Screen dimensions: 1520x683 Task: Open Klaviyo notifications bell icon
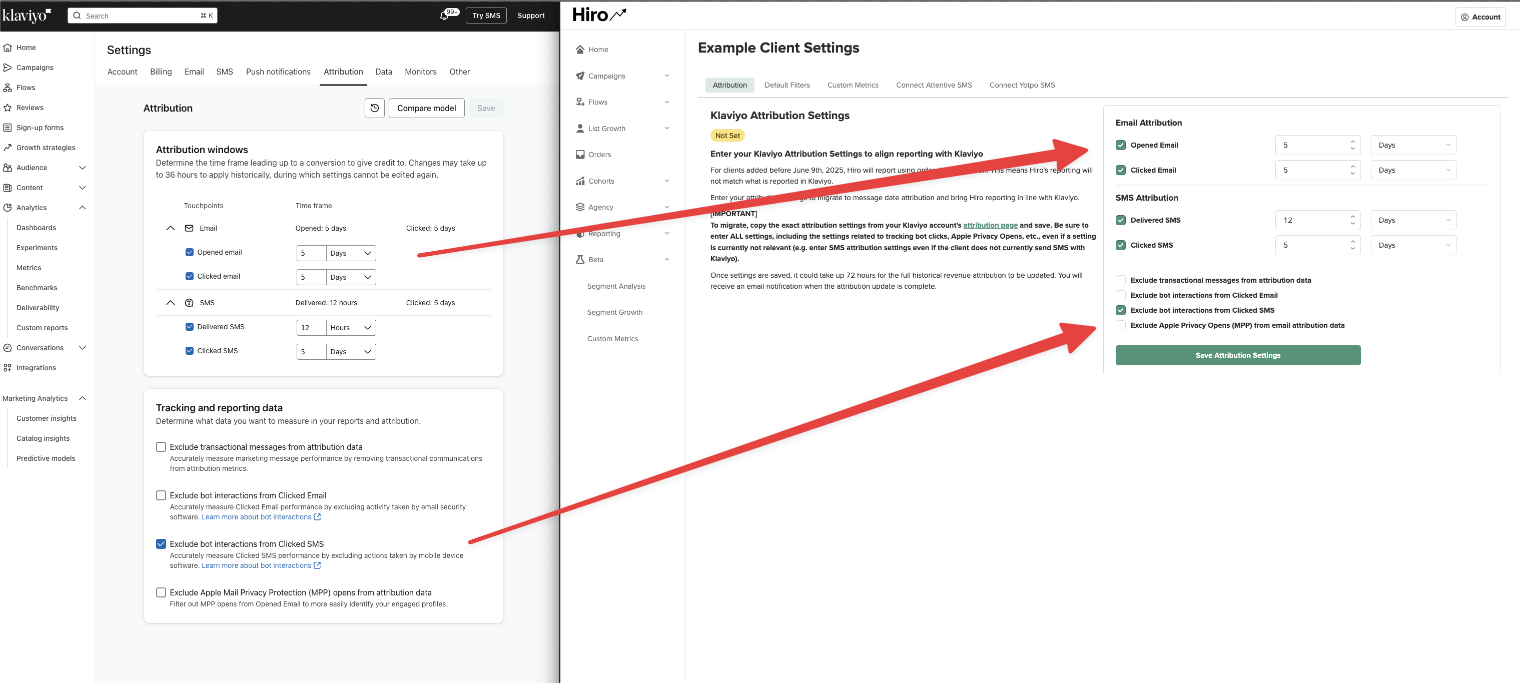point(445,16)
